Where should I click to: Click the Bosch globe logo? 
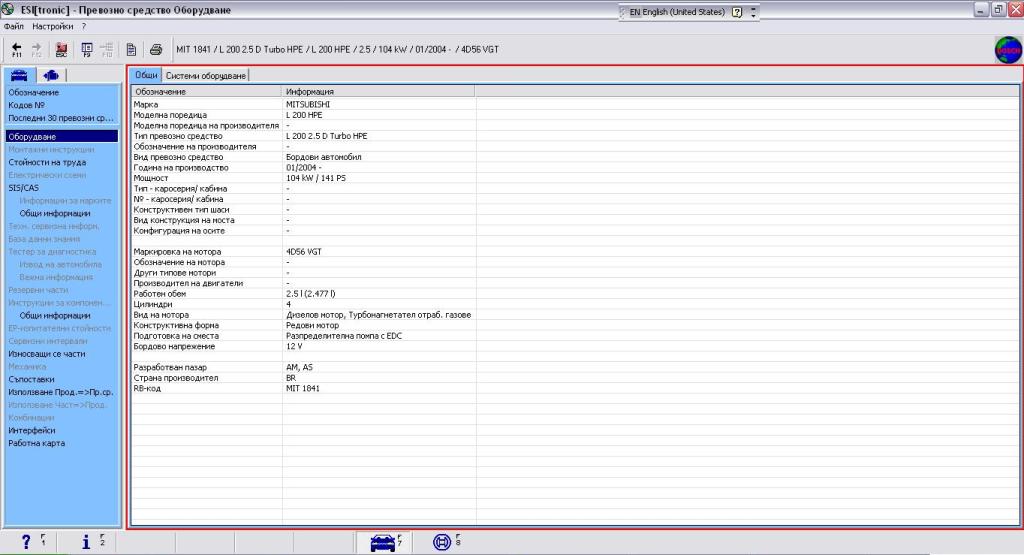(x=1008, y=50)
